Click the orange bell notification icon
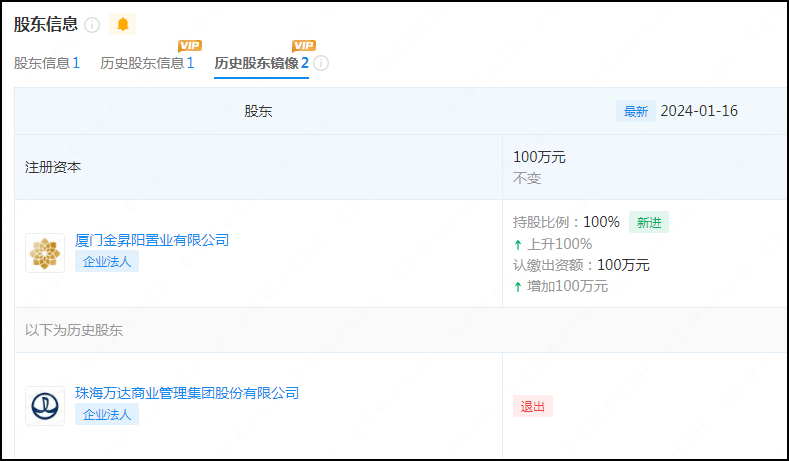 coord(123,24)
